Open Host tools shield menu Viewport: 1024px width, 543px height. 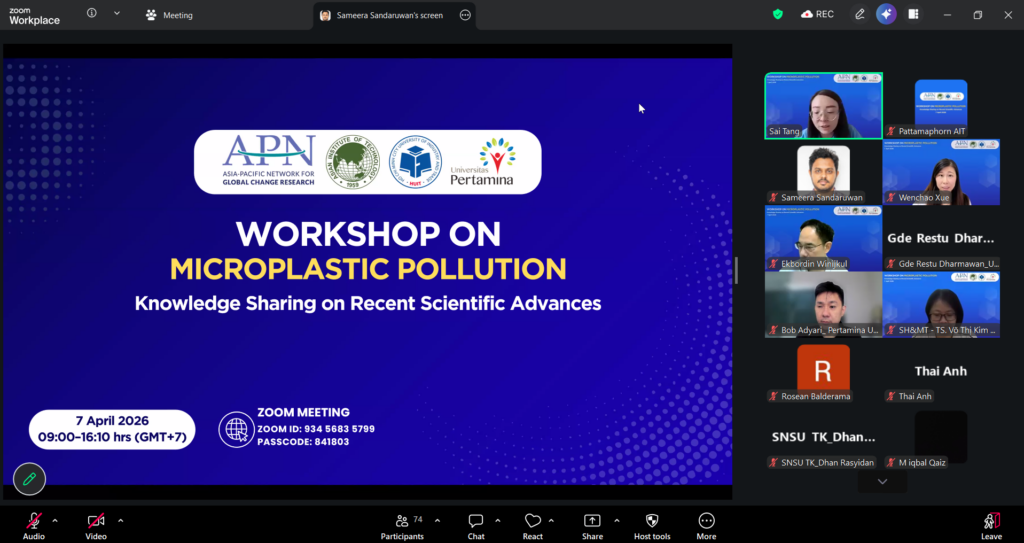[x=652, y=523]
